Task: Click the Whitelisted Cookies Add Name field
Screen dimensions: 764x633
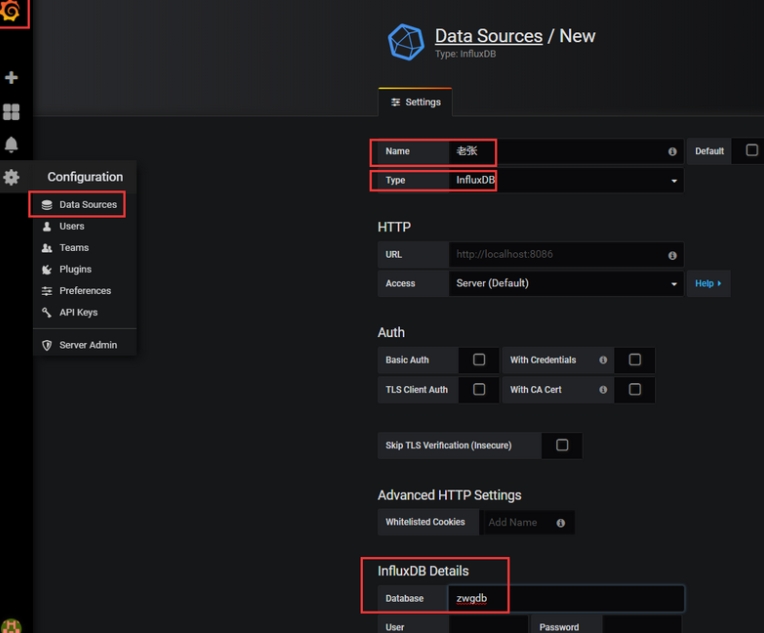Action: tap(528, 522)
